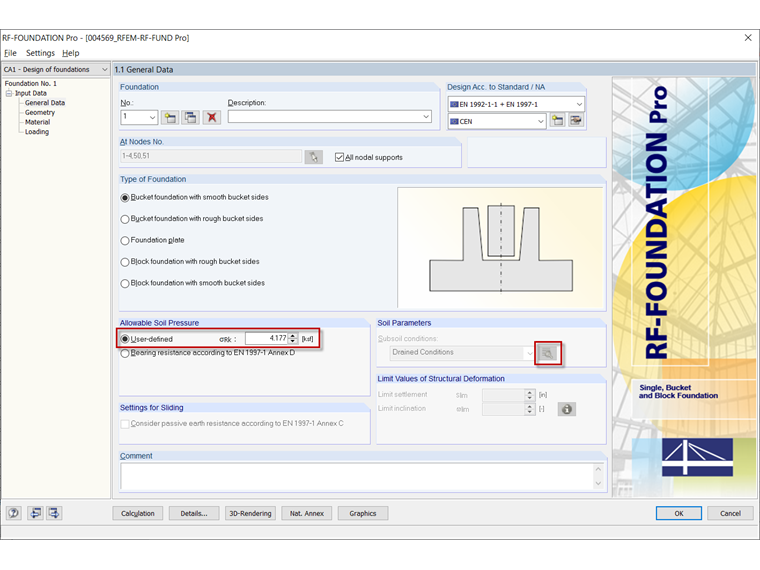Click the Limit inclination spinner arrows
Viewport: 760px width, 570px height.
point(530,409)
